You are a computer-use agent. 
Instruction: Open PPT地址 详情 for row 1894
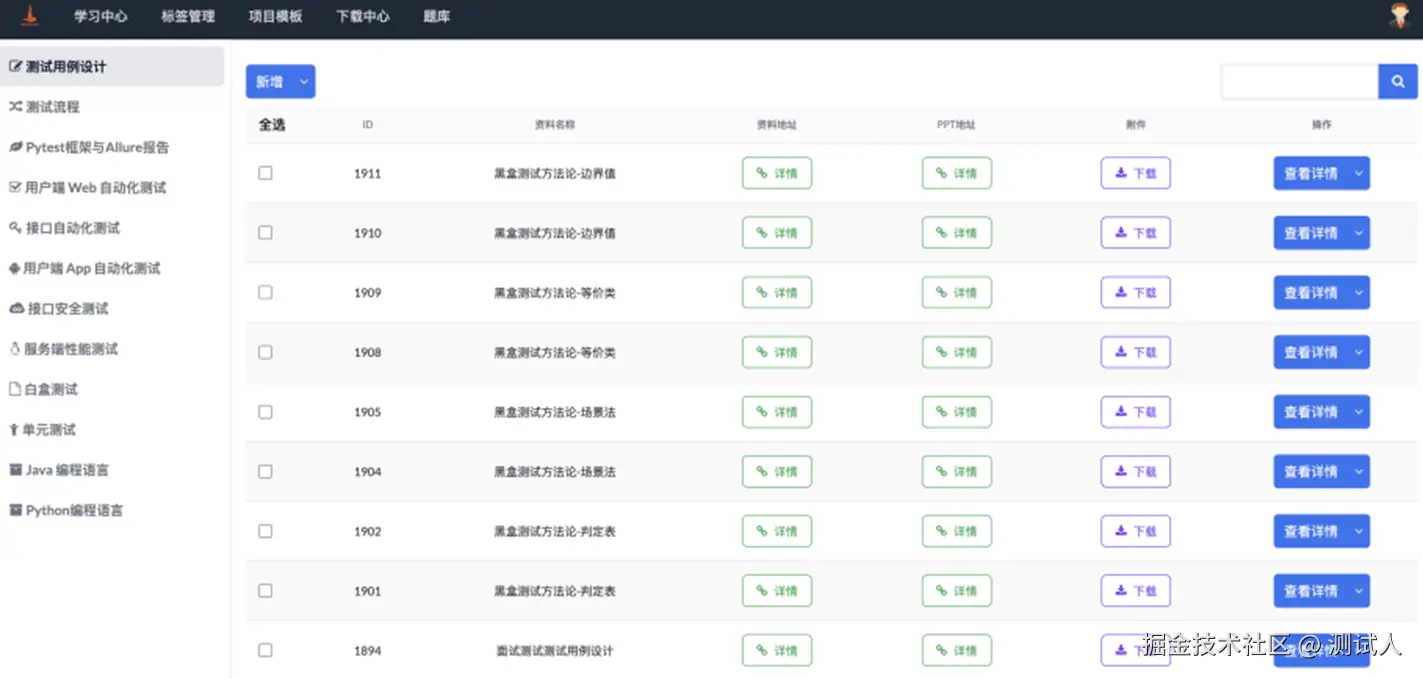pos(957,650)
